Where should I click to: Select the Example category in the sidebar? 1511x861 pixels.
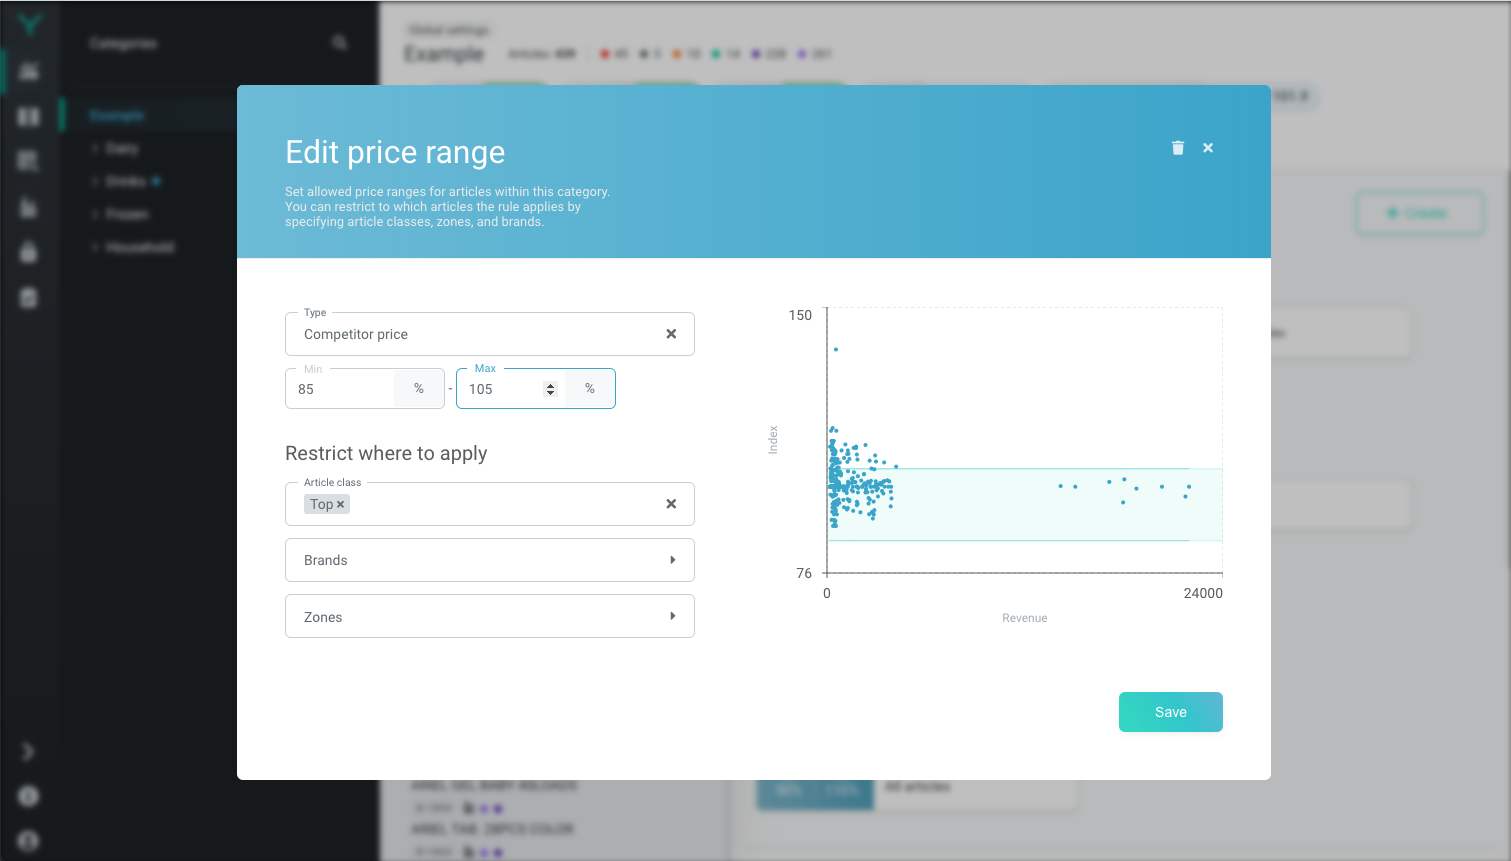pos(117,115)
